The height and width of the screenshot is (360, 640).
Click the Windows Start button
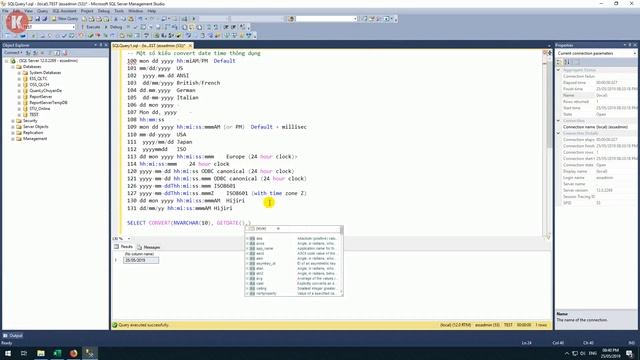click(8, 353)
